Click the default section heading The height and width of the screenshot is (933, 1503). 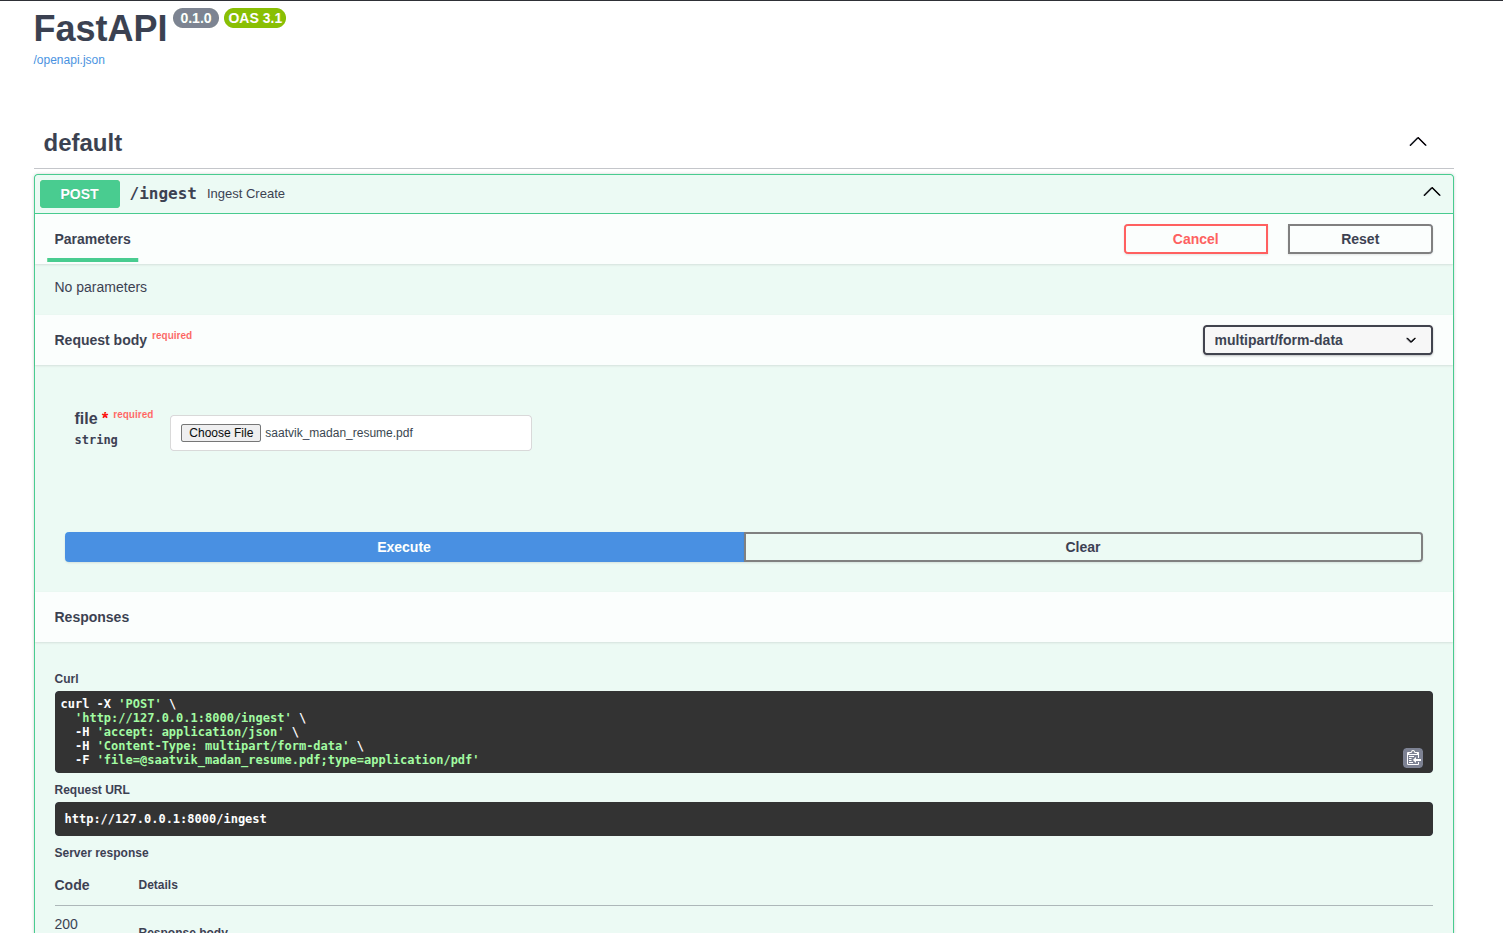point(83,143)
